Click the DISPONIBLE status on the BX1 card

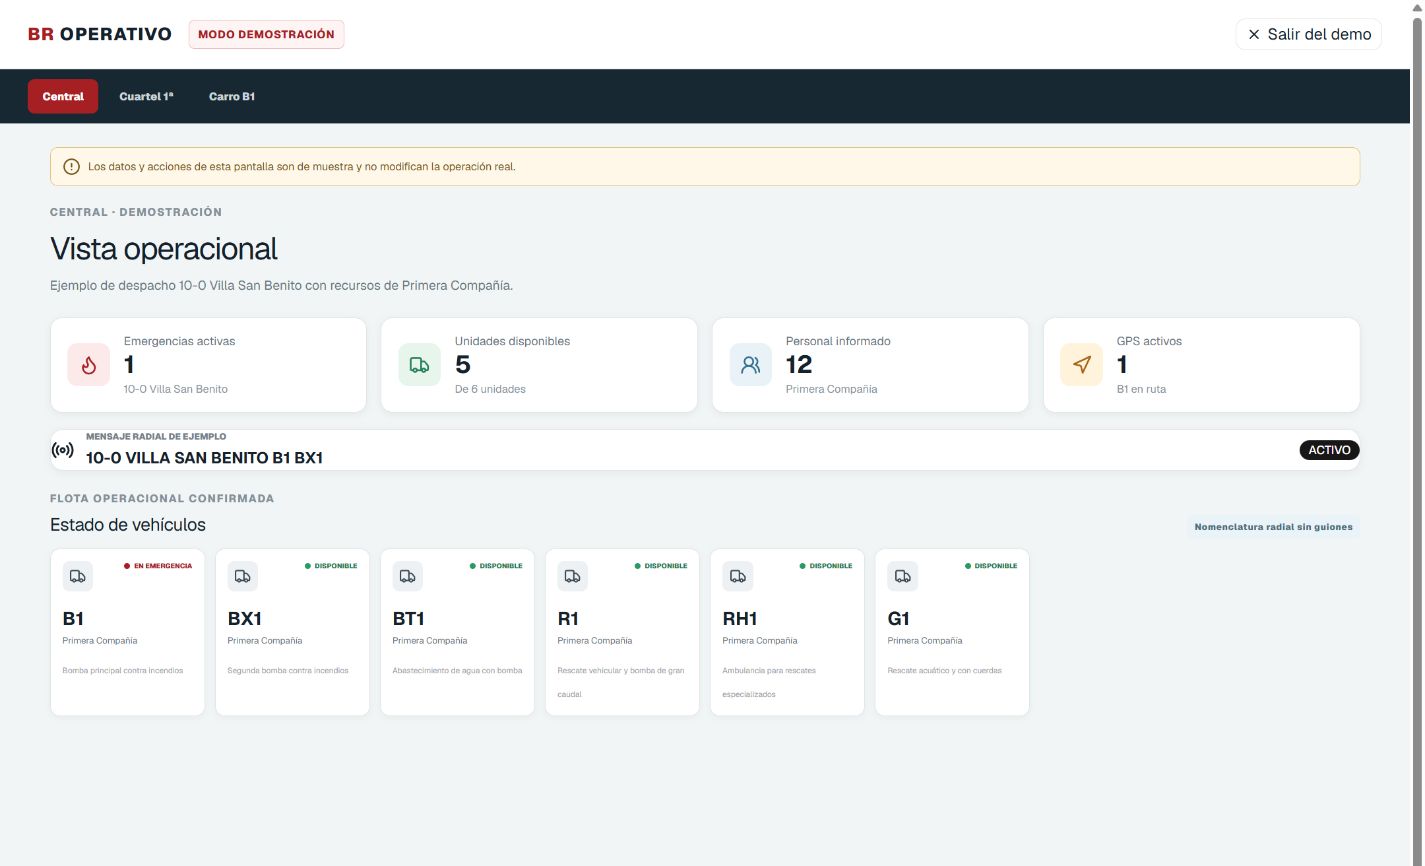tap(331, 566)
